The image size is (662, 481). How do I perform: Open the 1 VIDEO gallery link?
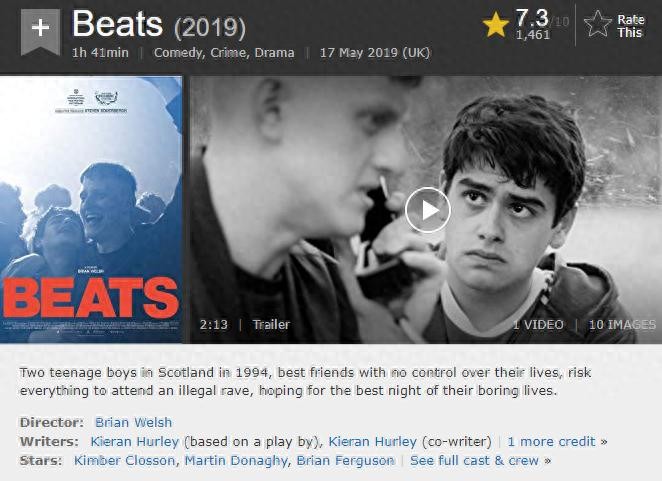click(x=538, y=324)
